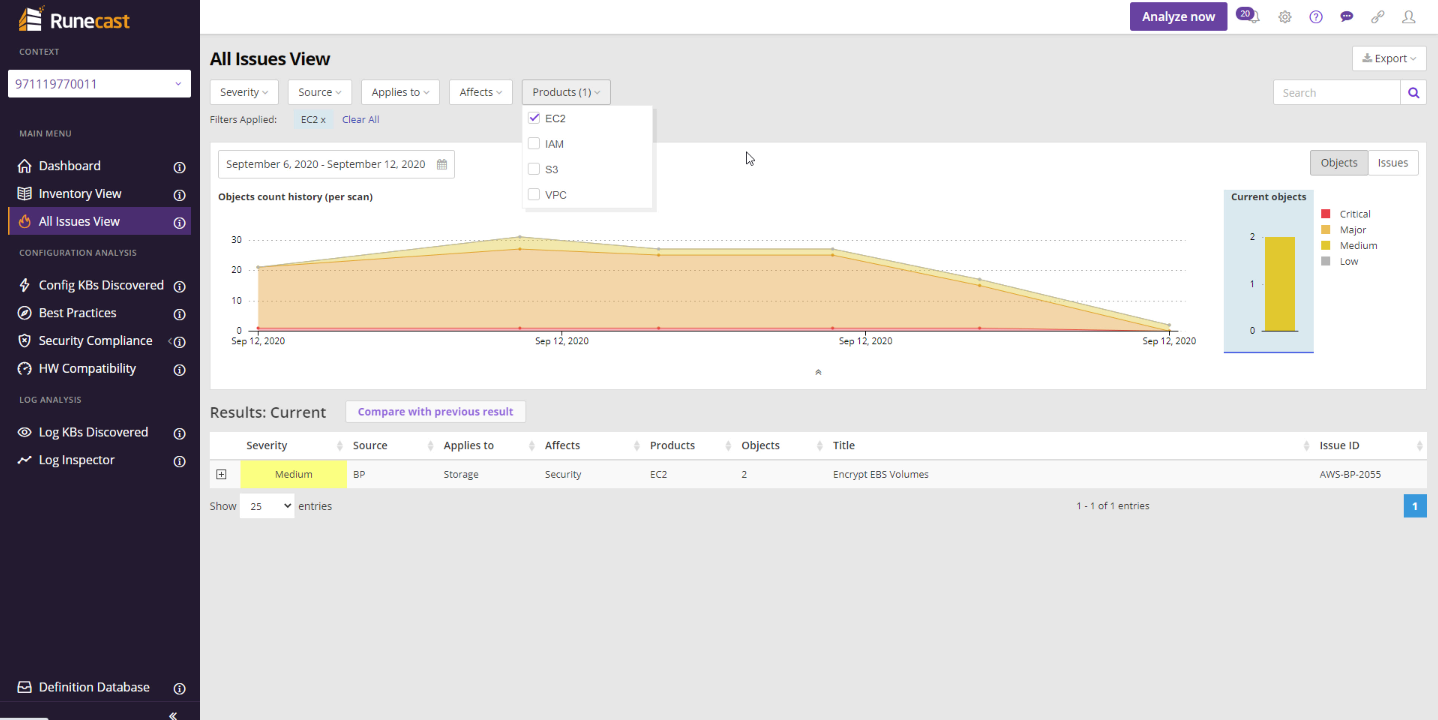
Task: Collapse the chart panel with up chevron
Action: click(x=818, y=372)
